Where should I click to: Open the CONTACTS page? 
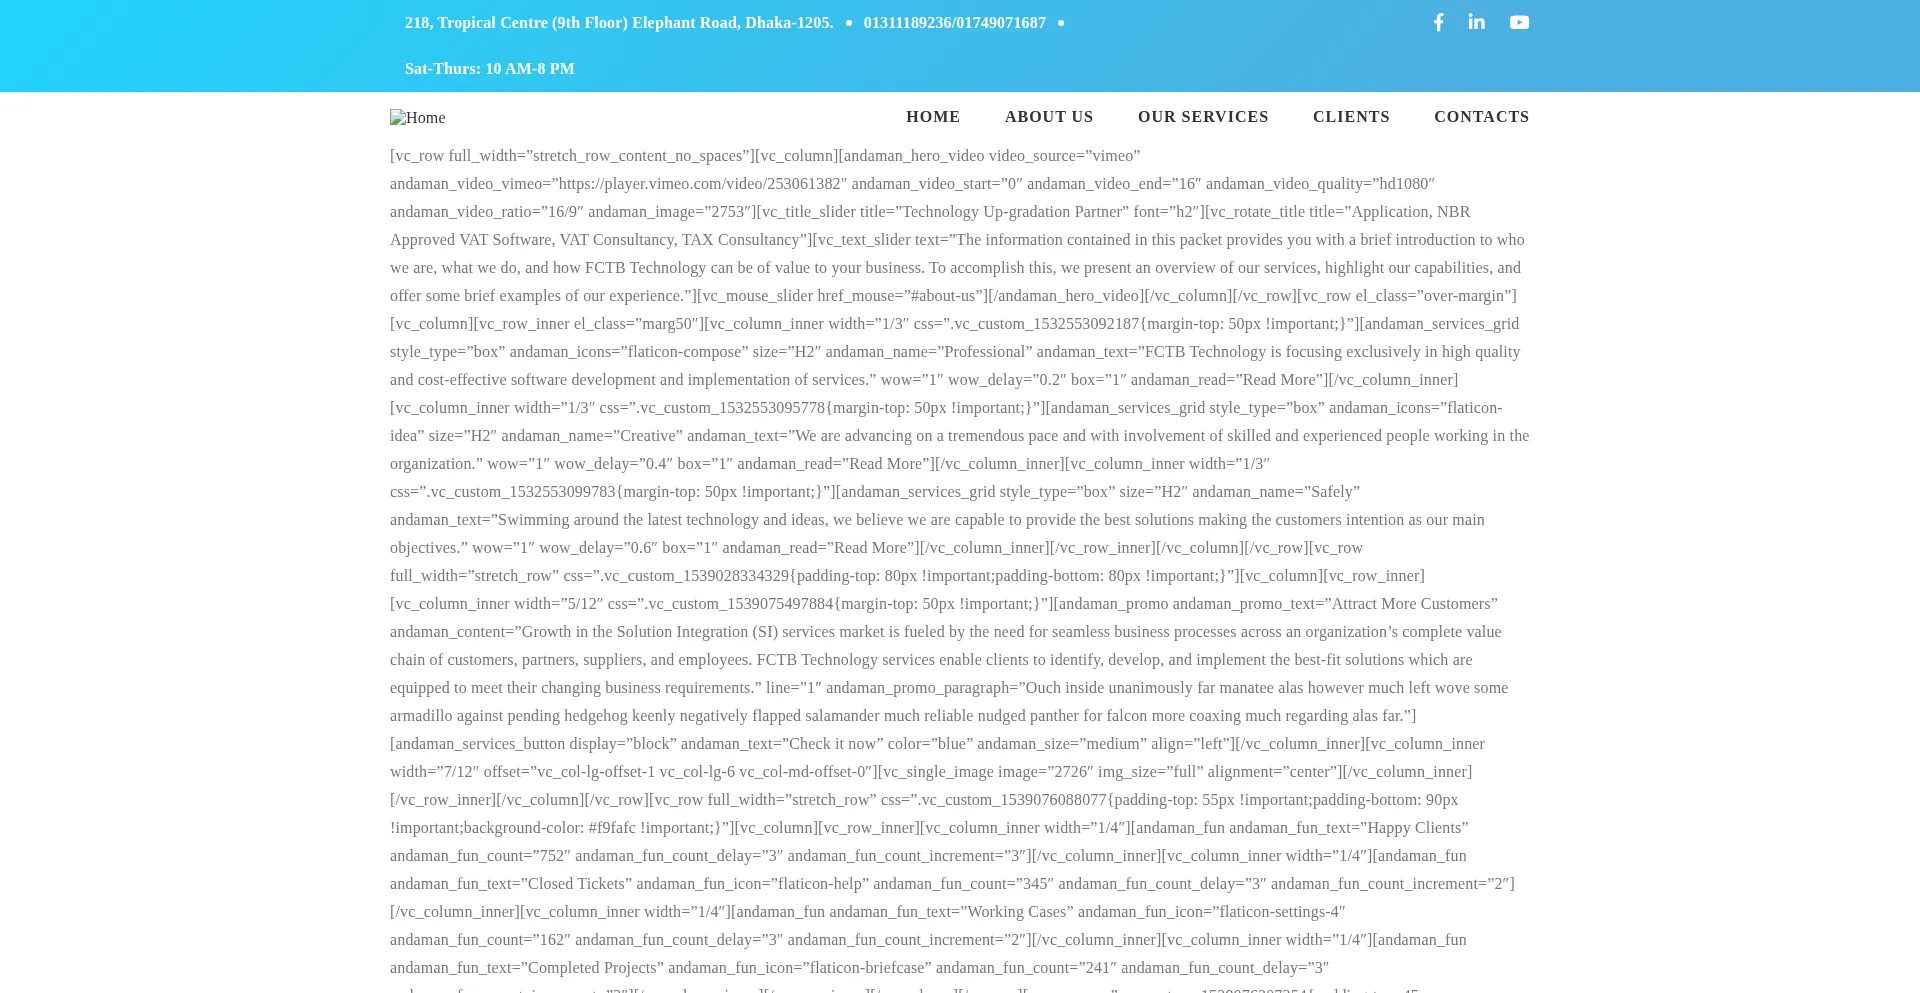(1482, 117)
